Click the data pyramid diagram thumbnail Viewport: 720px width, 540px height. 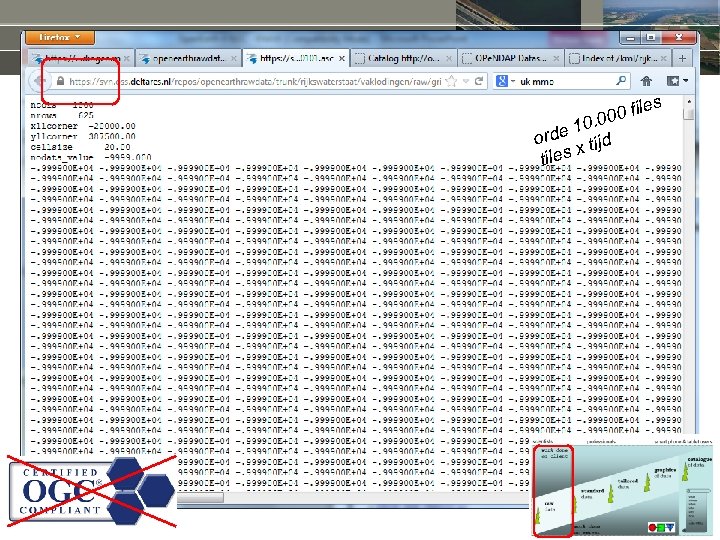[624, 489]
